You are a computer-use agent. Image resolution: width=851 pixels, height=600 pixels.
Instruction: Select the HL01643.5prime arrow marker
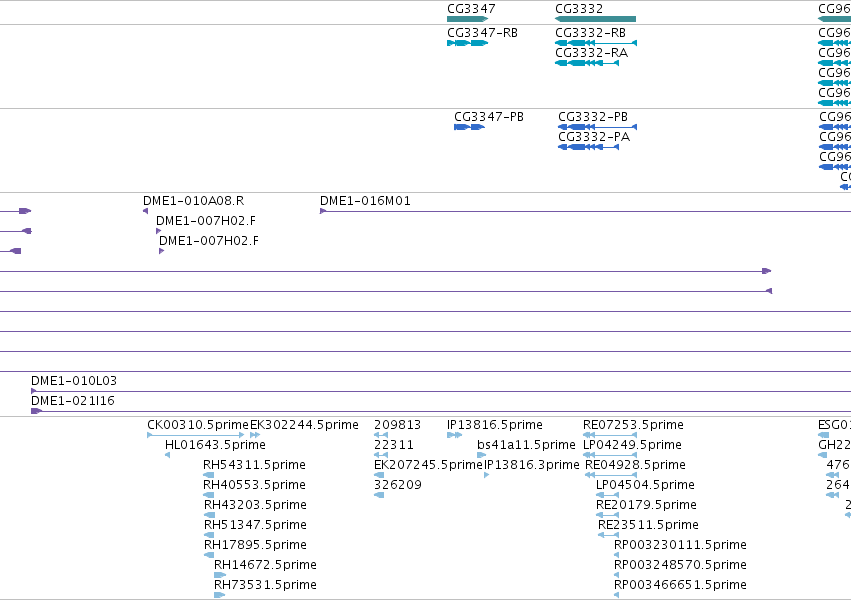[167, 455]
